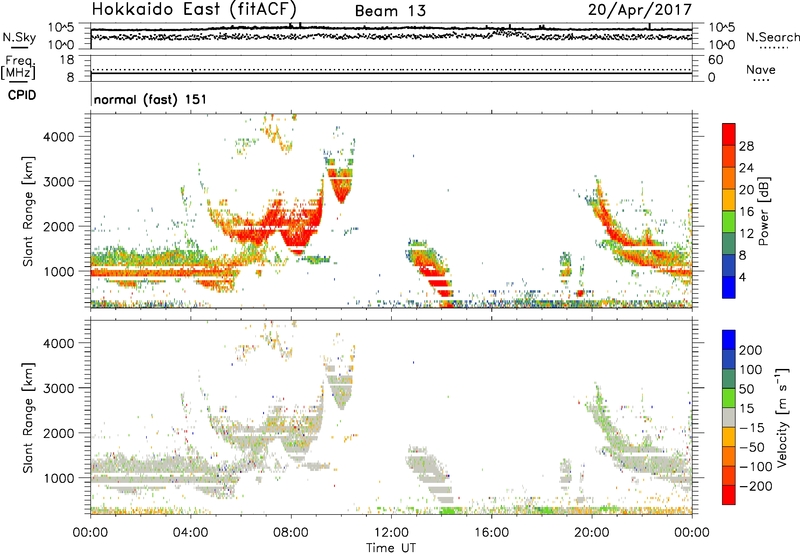Select the date '20/Apr/2017'
The height and width of the screenshot is (554, 800).
coord(640,10)
